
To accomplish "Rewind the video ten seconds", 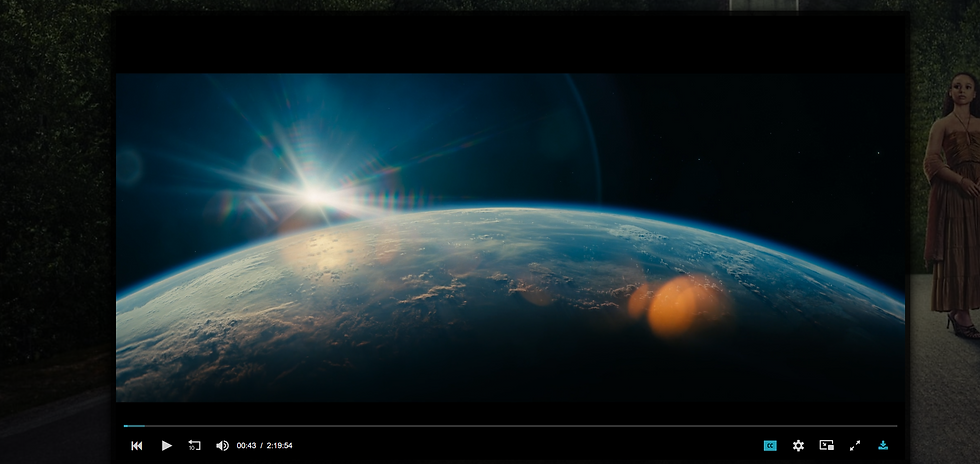I will click(x=194, y=446).
